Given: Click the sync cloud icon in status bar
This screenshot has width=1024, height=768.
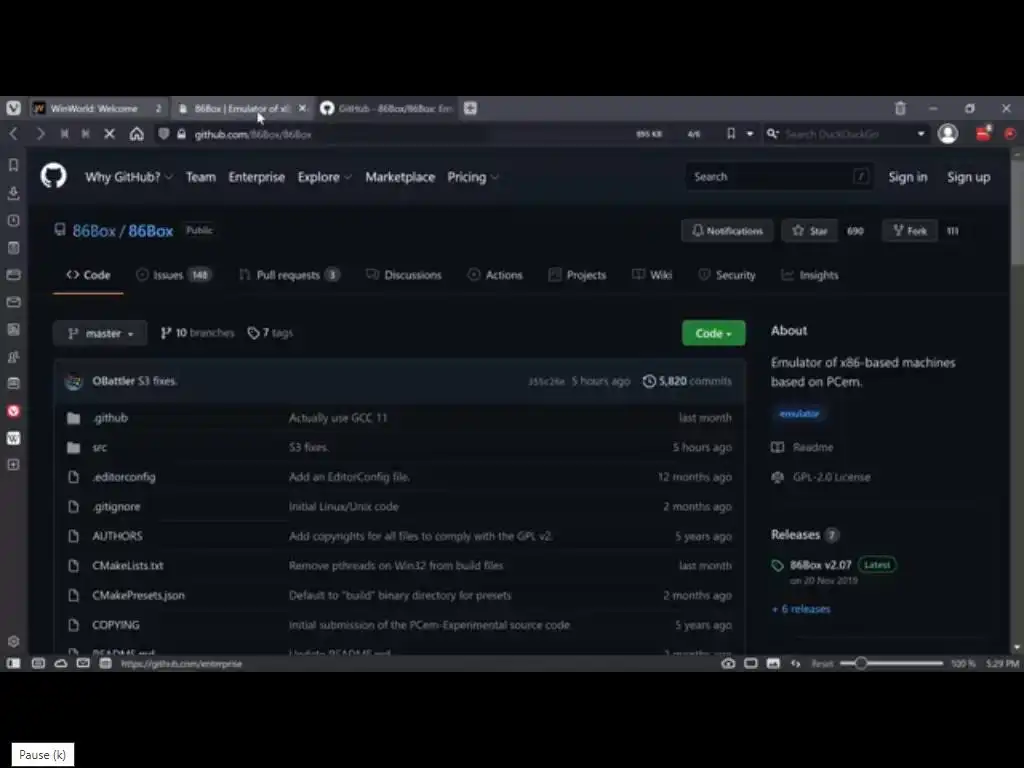Looking at the screenshot, I should click(61, 664).
